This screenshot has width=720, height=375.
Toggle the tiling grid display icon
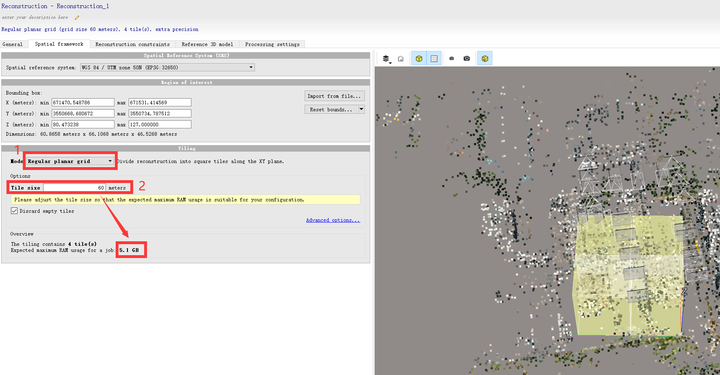coord(434,58)
